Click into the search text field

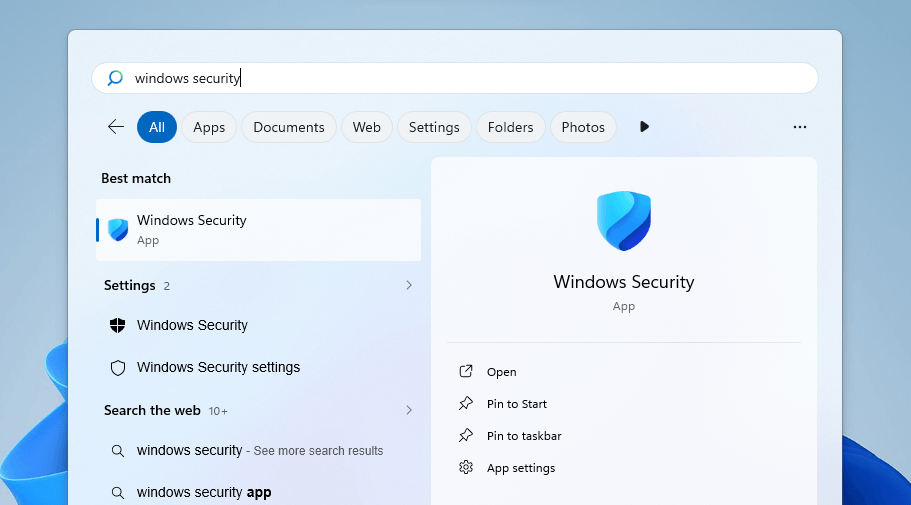455,78
